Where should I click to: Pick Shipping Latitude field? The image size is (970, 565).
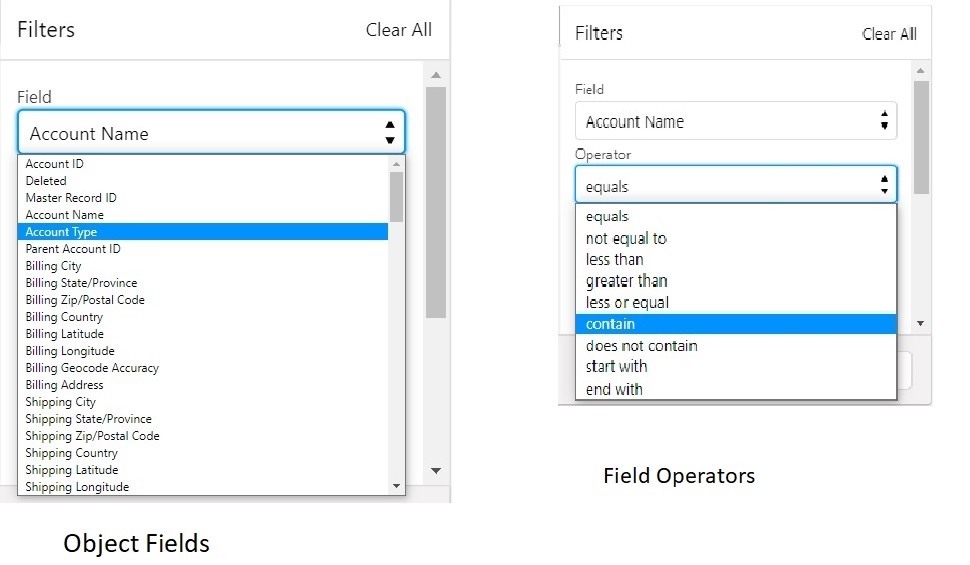(x=203, y=470)
